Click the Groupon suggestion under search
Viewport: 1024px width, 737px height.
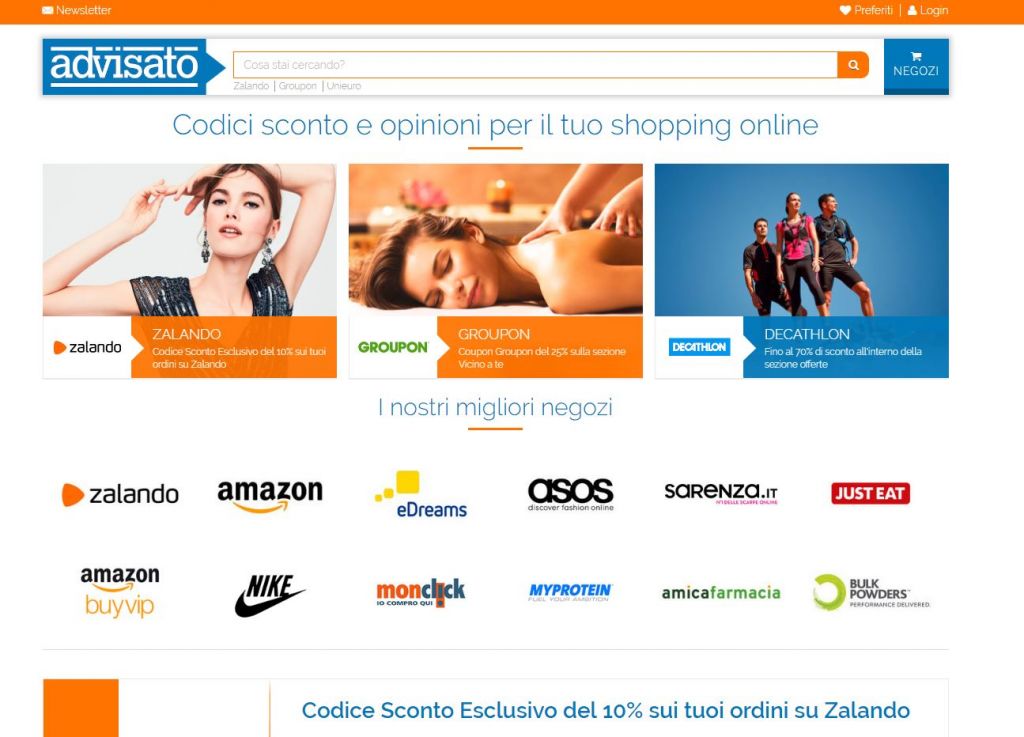(297, 86)
